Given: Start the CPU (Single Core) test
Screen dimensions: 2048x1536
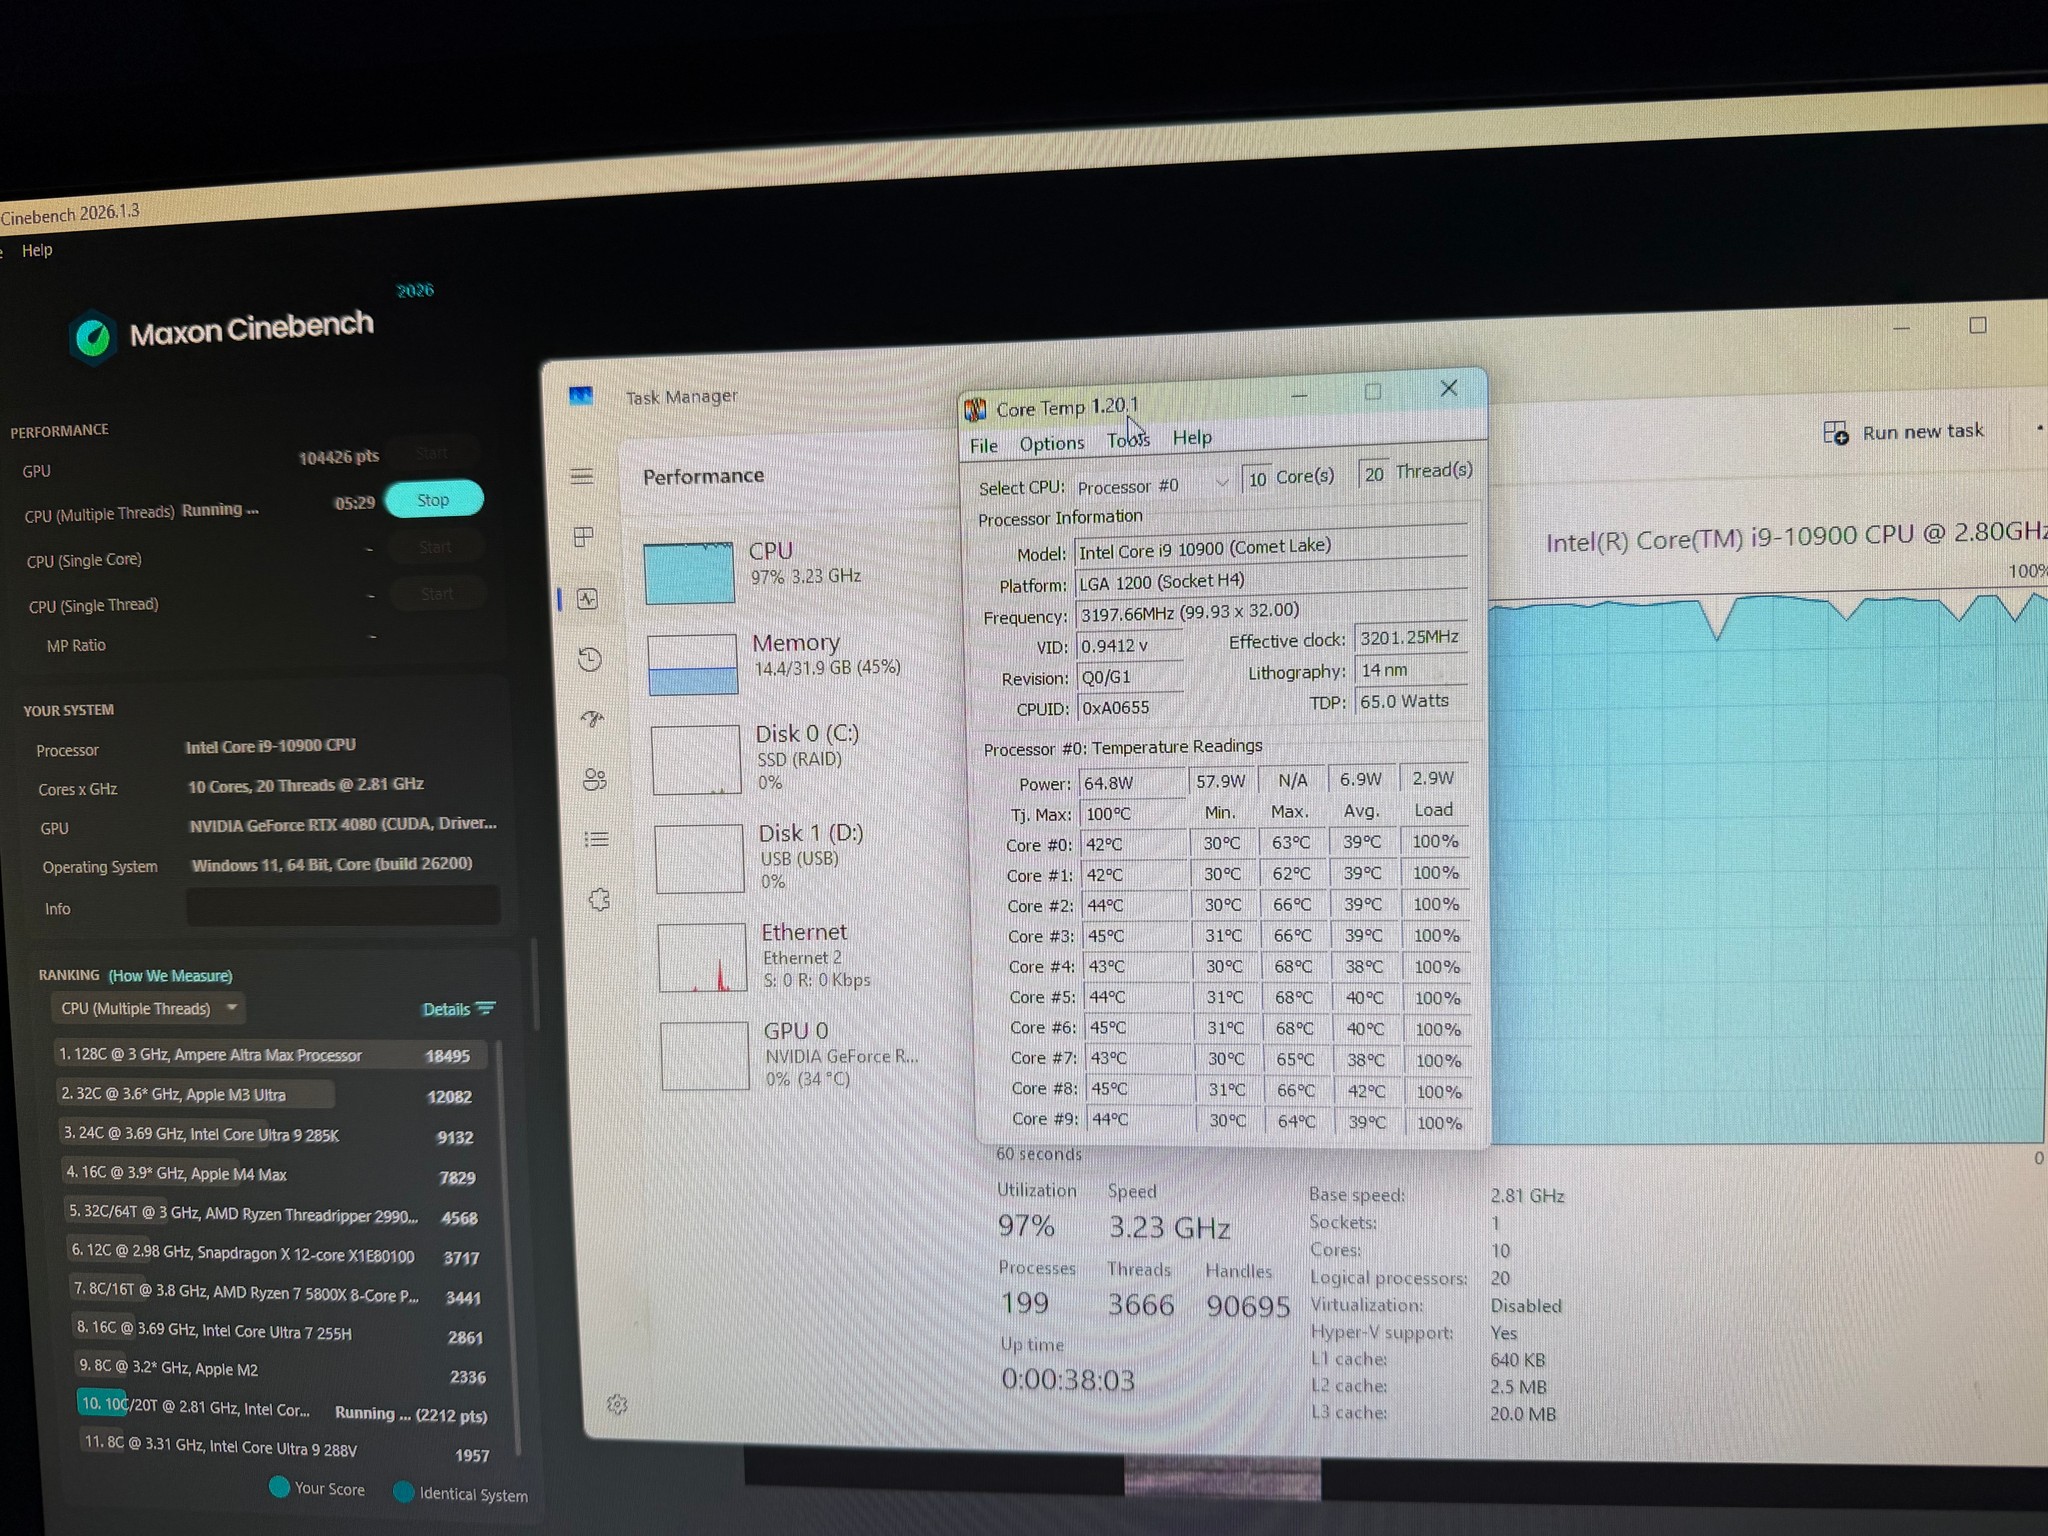Looking at the screenshot, I should [435, 547].
